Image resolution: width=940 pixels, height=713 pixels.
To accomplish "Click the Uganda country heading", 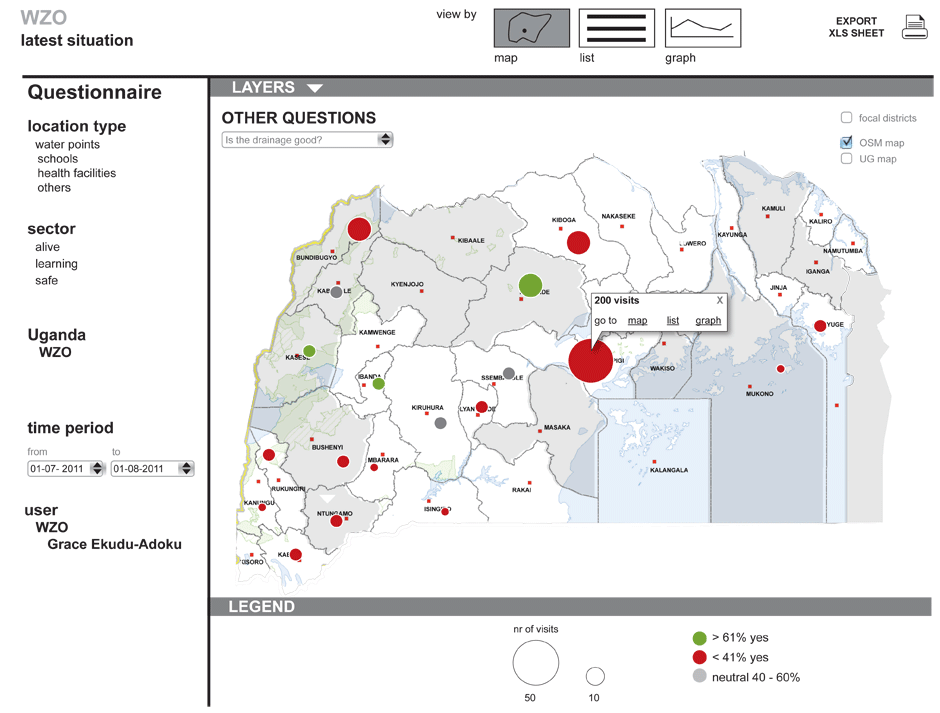I will [56, 335].
